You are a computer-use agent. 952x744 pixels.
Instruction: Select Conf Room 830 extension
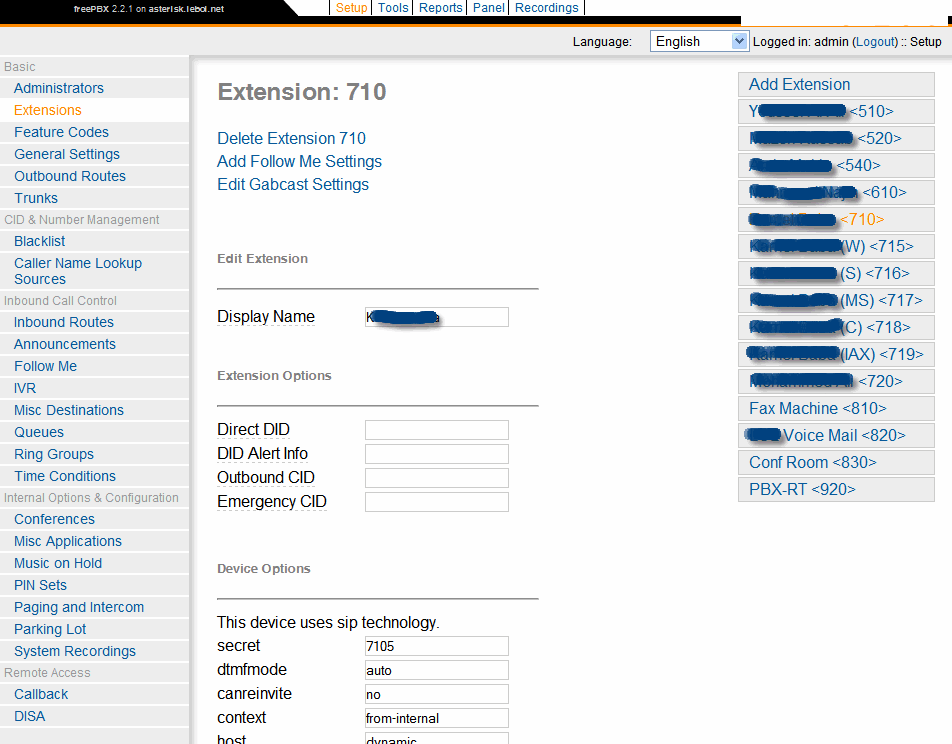pos(836,462)
